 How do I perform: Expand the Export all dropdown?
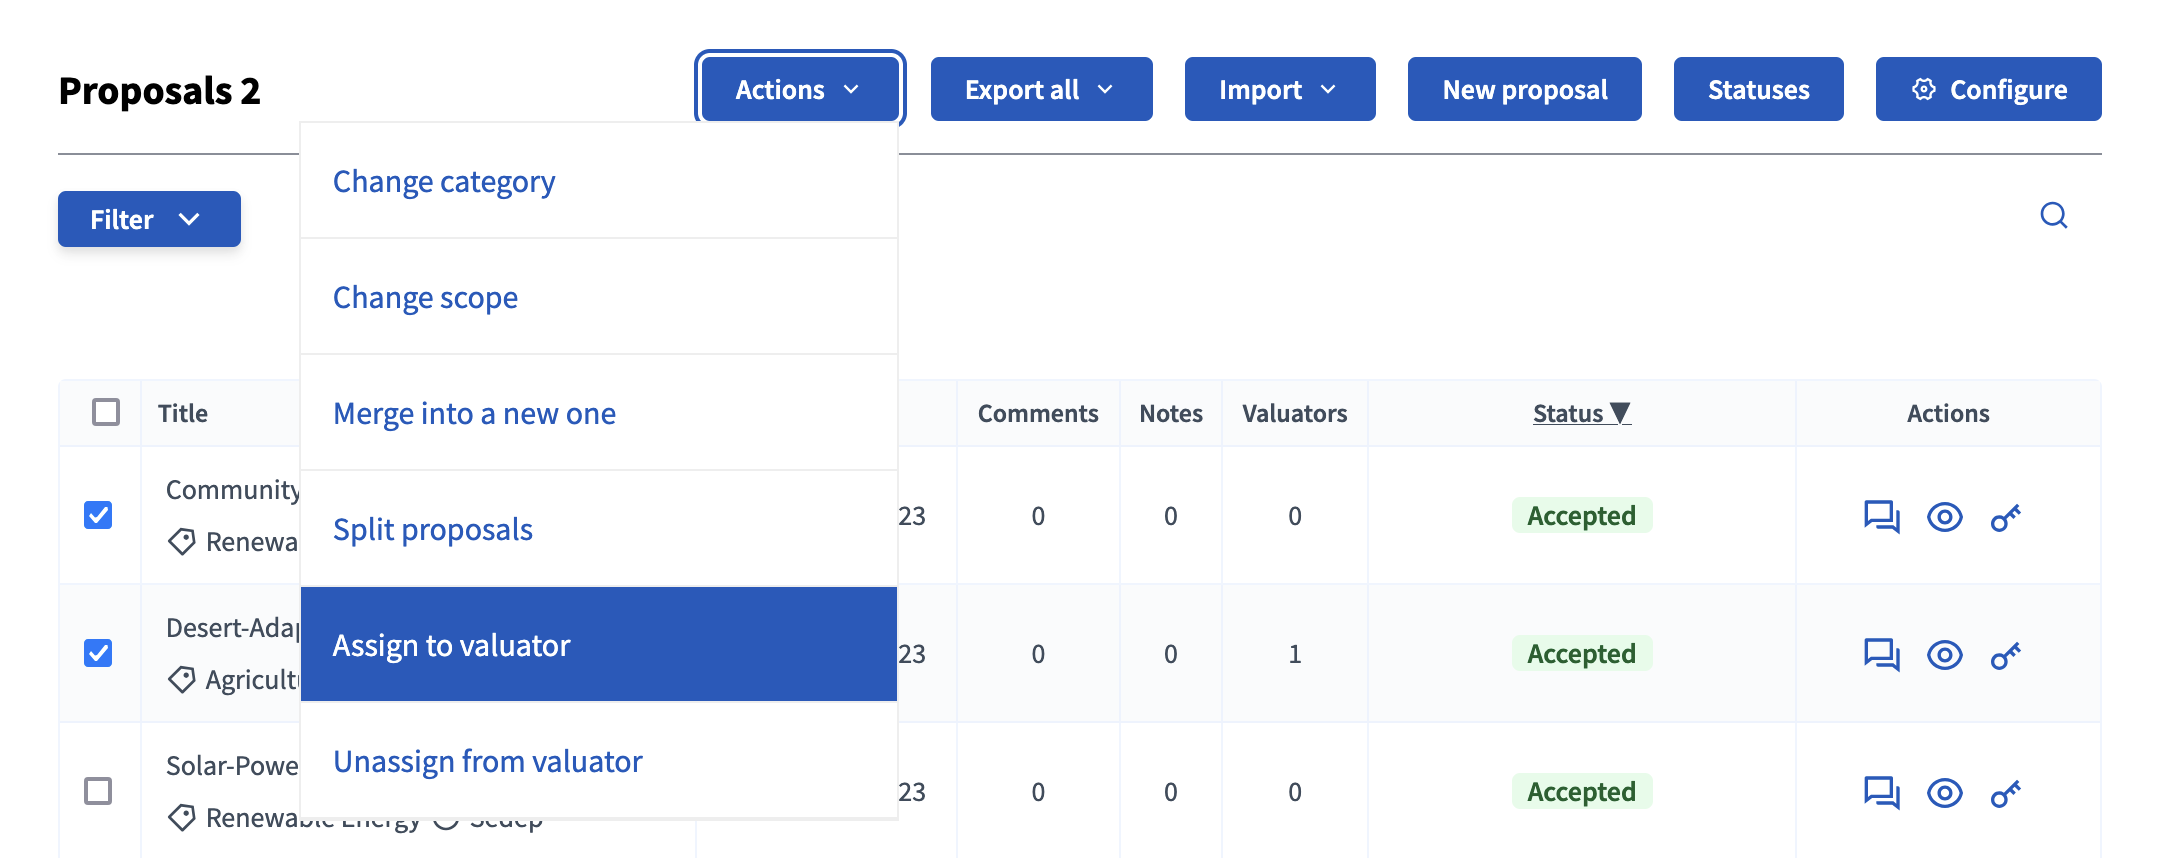(1040, 90)
